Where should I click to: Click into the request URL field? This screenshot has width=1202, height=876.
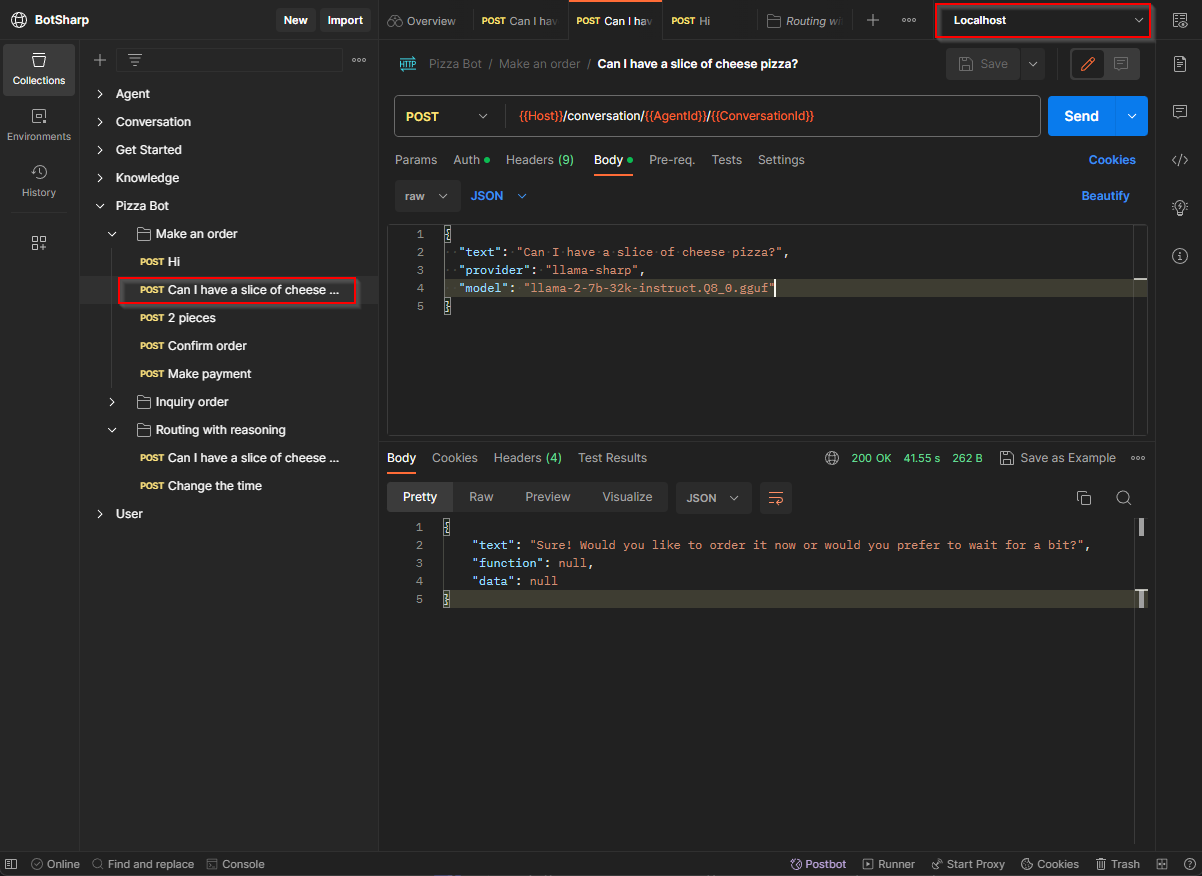click(773, 116)
